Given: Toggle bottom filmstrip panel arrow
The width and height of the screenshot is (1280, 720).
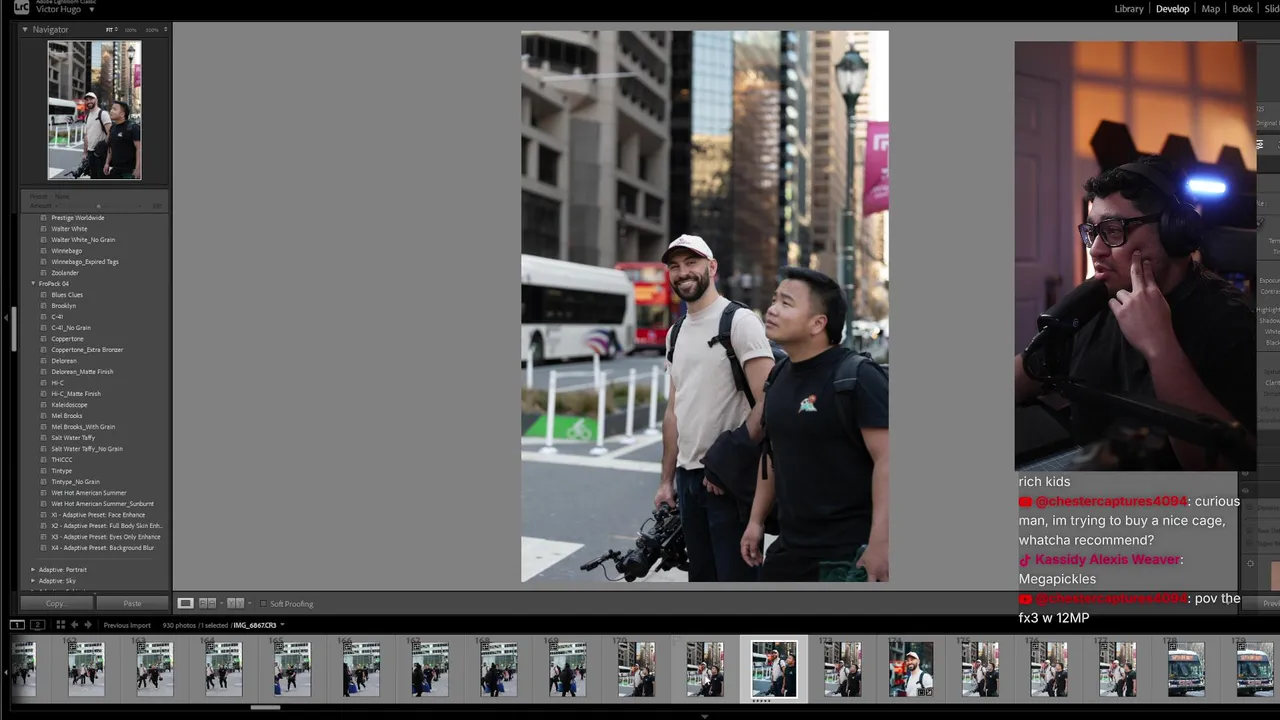Looking at the screenshot, I should click(x=704, y=716).
